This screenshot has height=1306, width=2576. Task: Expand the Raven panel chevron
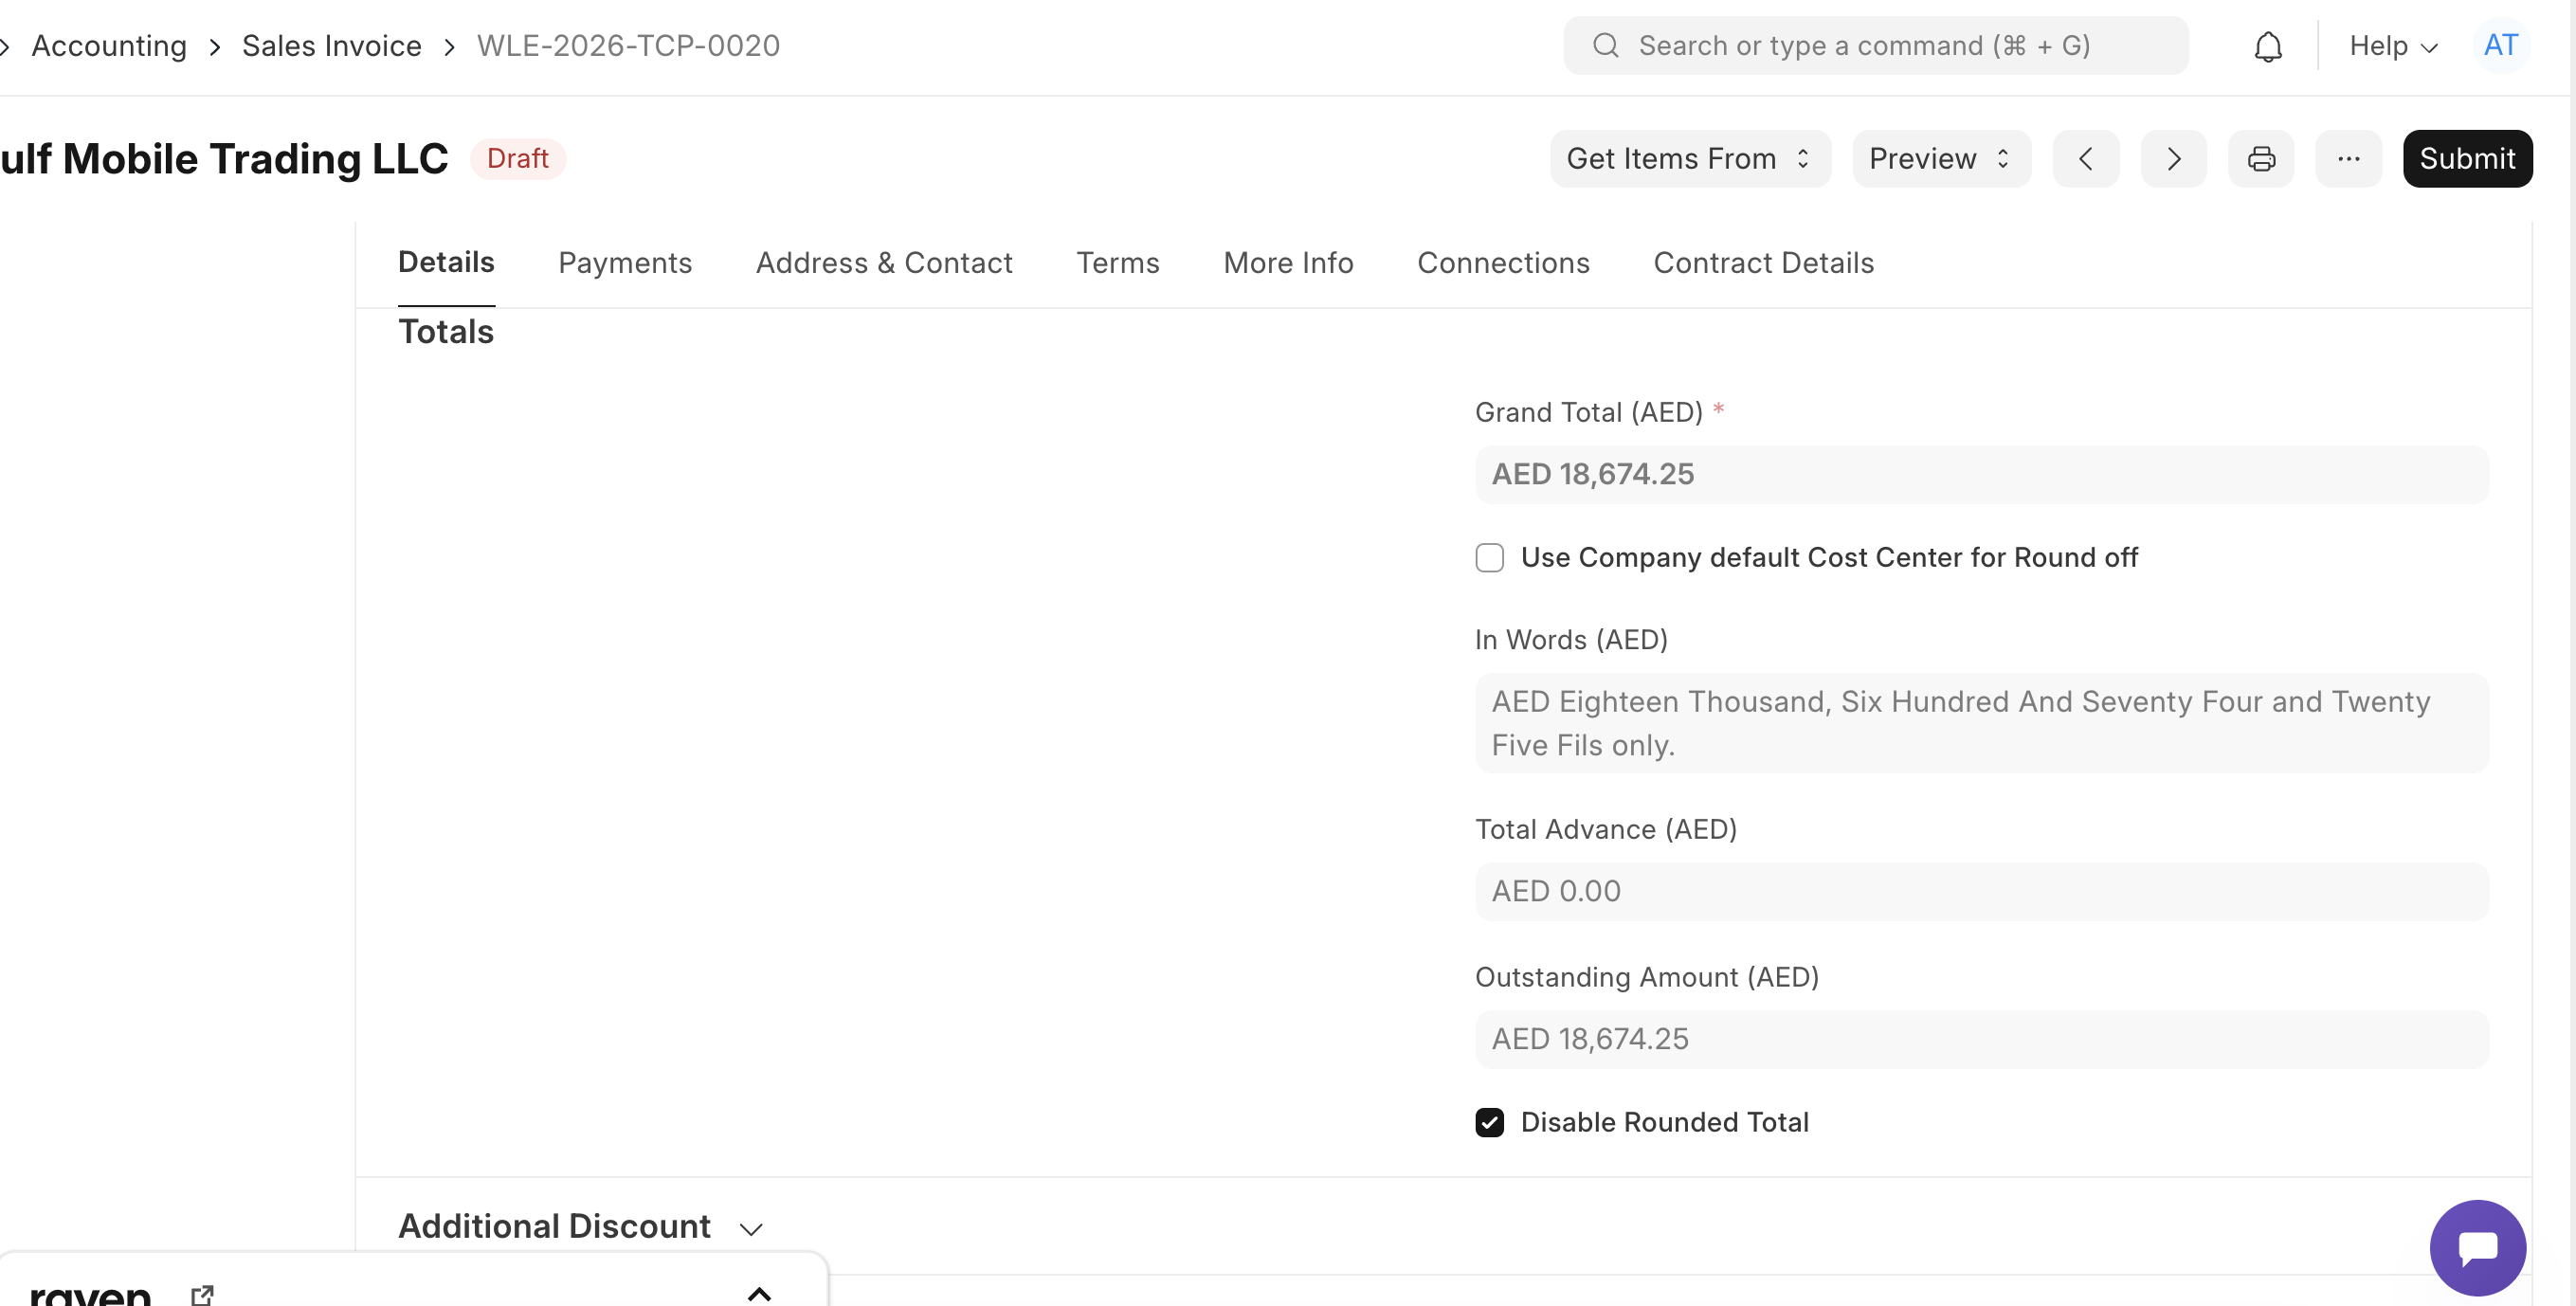759,1294
